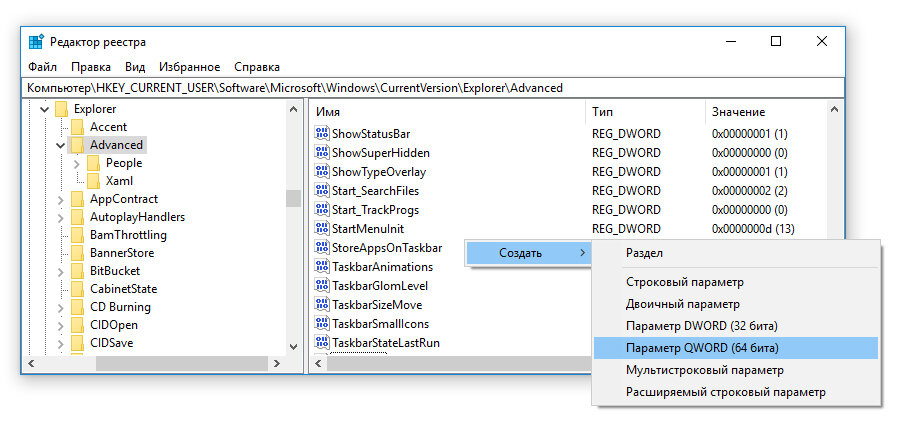Open the Правка menu
906x436 pixels.
(x=91, y=67)
